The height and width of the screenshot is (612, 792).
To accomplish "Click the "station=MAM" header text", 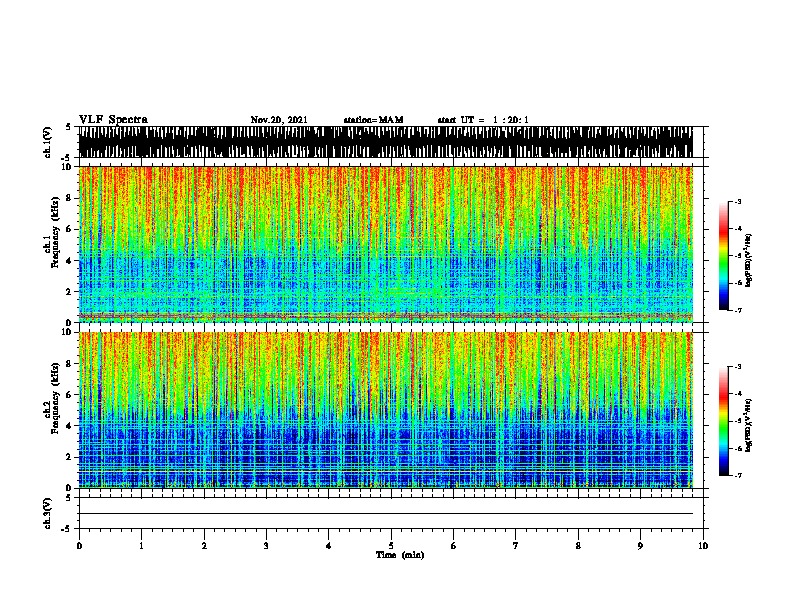I will tap(373, 120).
